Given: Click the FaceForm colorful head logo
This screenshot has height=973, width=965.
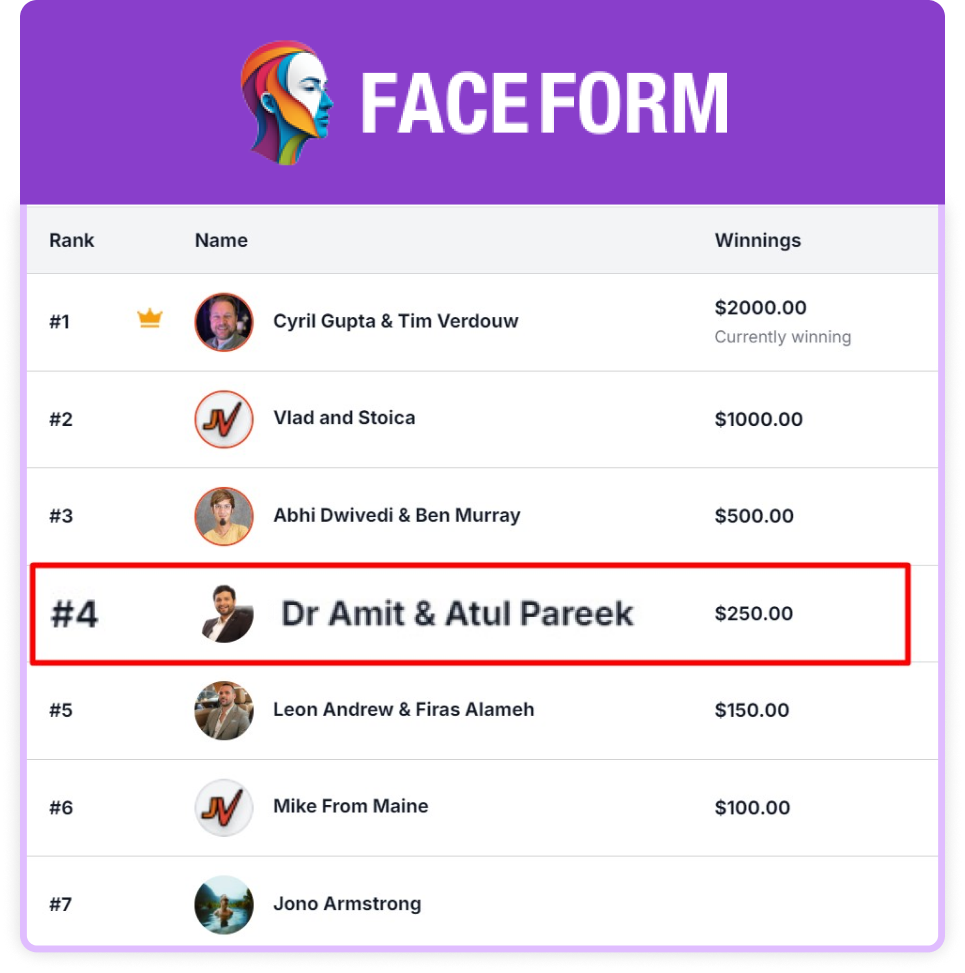Looking at the screenshot, I should tap(287, 102).
